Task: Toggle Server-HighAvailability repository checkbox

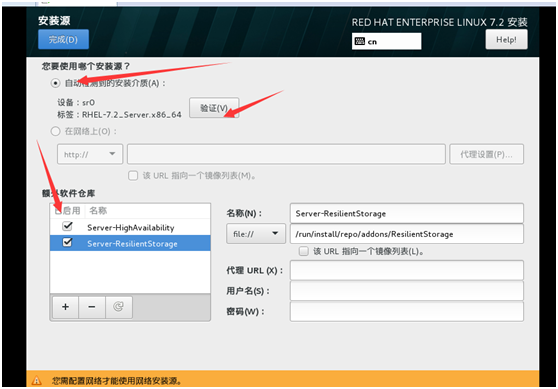Action: pyautogui.click(x=67, y=226)
